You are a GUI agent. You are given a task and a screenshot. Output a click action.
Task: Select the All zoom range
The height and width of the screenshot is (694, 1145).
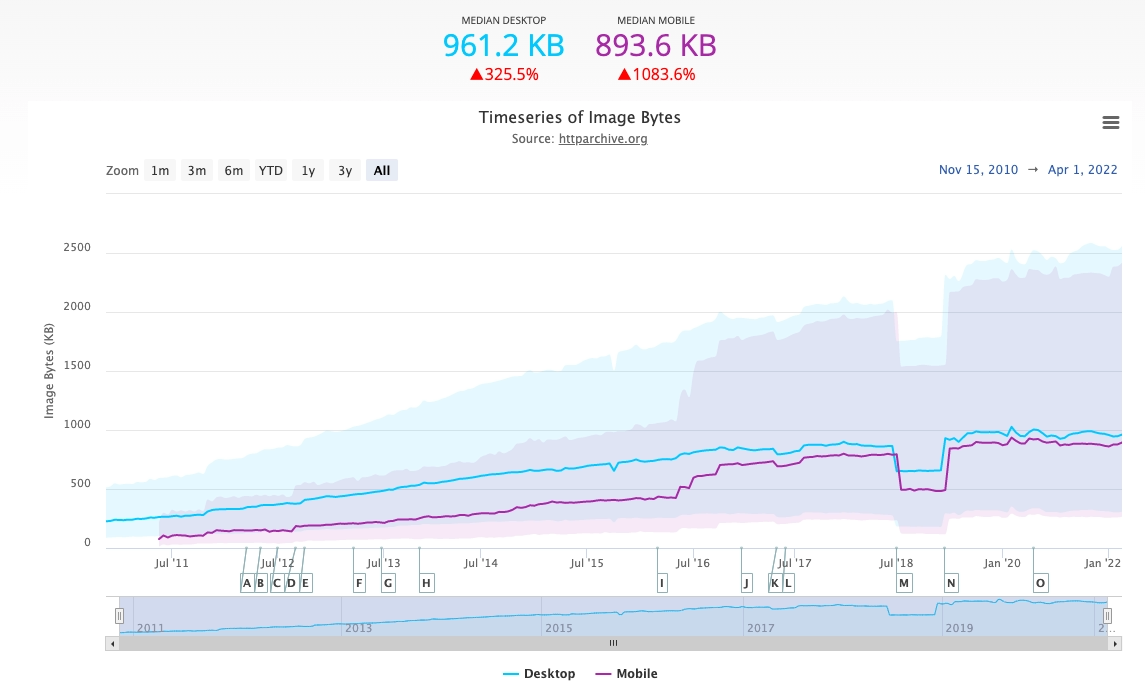(x=382, y=171)
